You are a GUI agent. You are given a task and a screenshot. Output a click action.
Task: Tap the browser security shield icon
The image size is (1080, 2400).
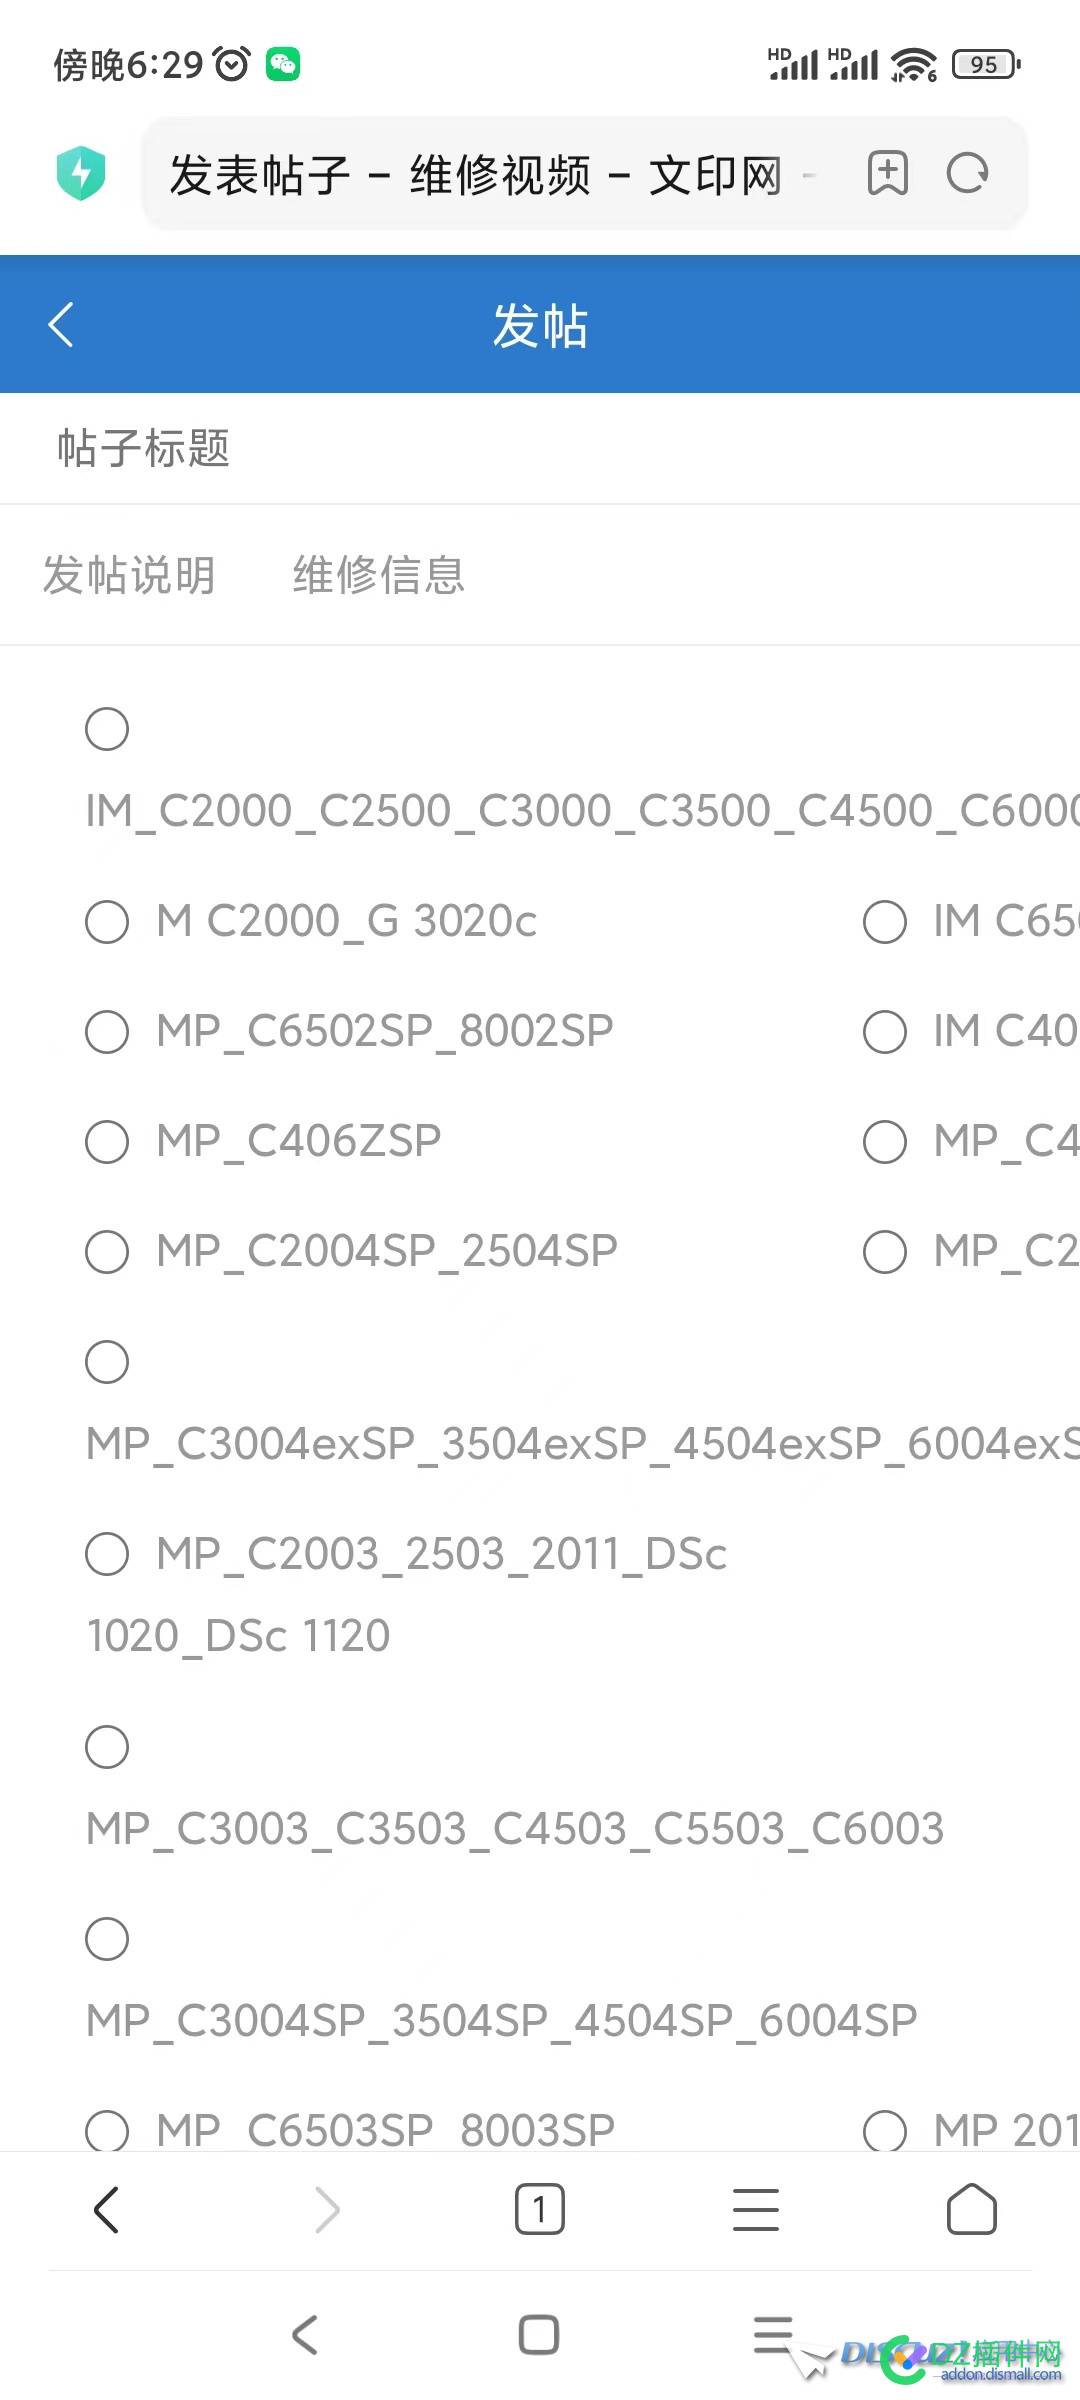[81, 173]
